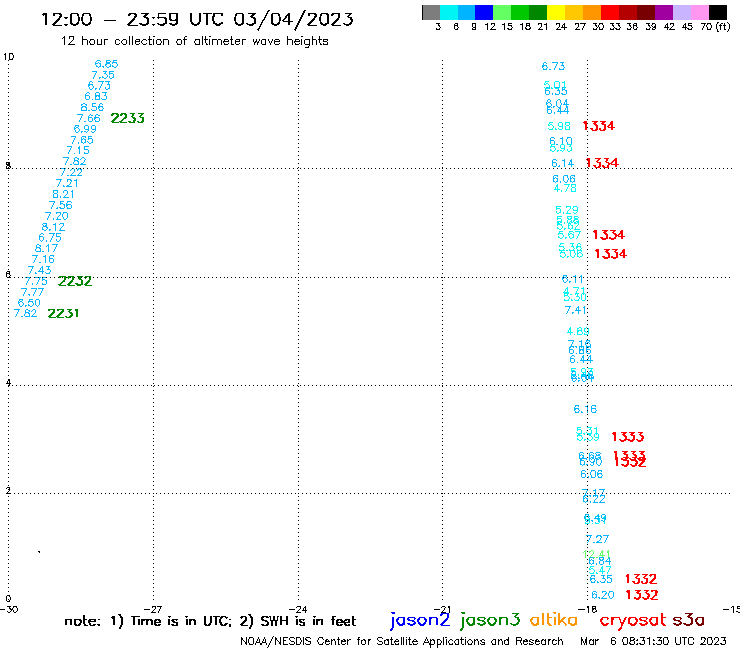This screenshot has height=650, width=740.
Task: Click the wave height value '4.78'
Action: [565, 188]
